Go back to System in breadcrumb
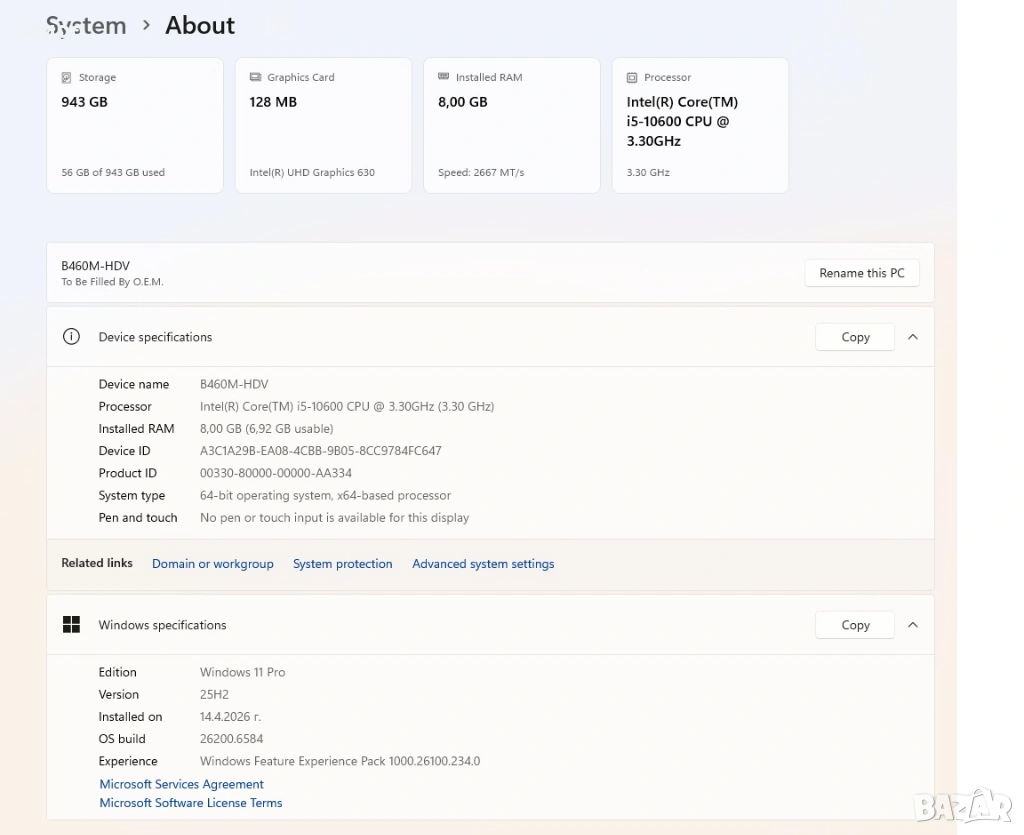This screenshot has height=835, width=1024. [x=86, y=26]
